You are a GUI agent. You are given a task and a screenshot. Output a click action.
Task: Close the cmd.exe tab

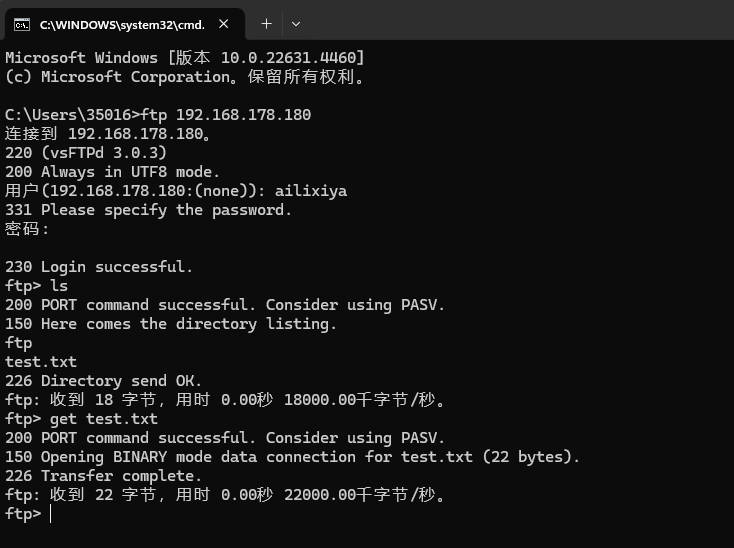[x=222, y=23]
